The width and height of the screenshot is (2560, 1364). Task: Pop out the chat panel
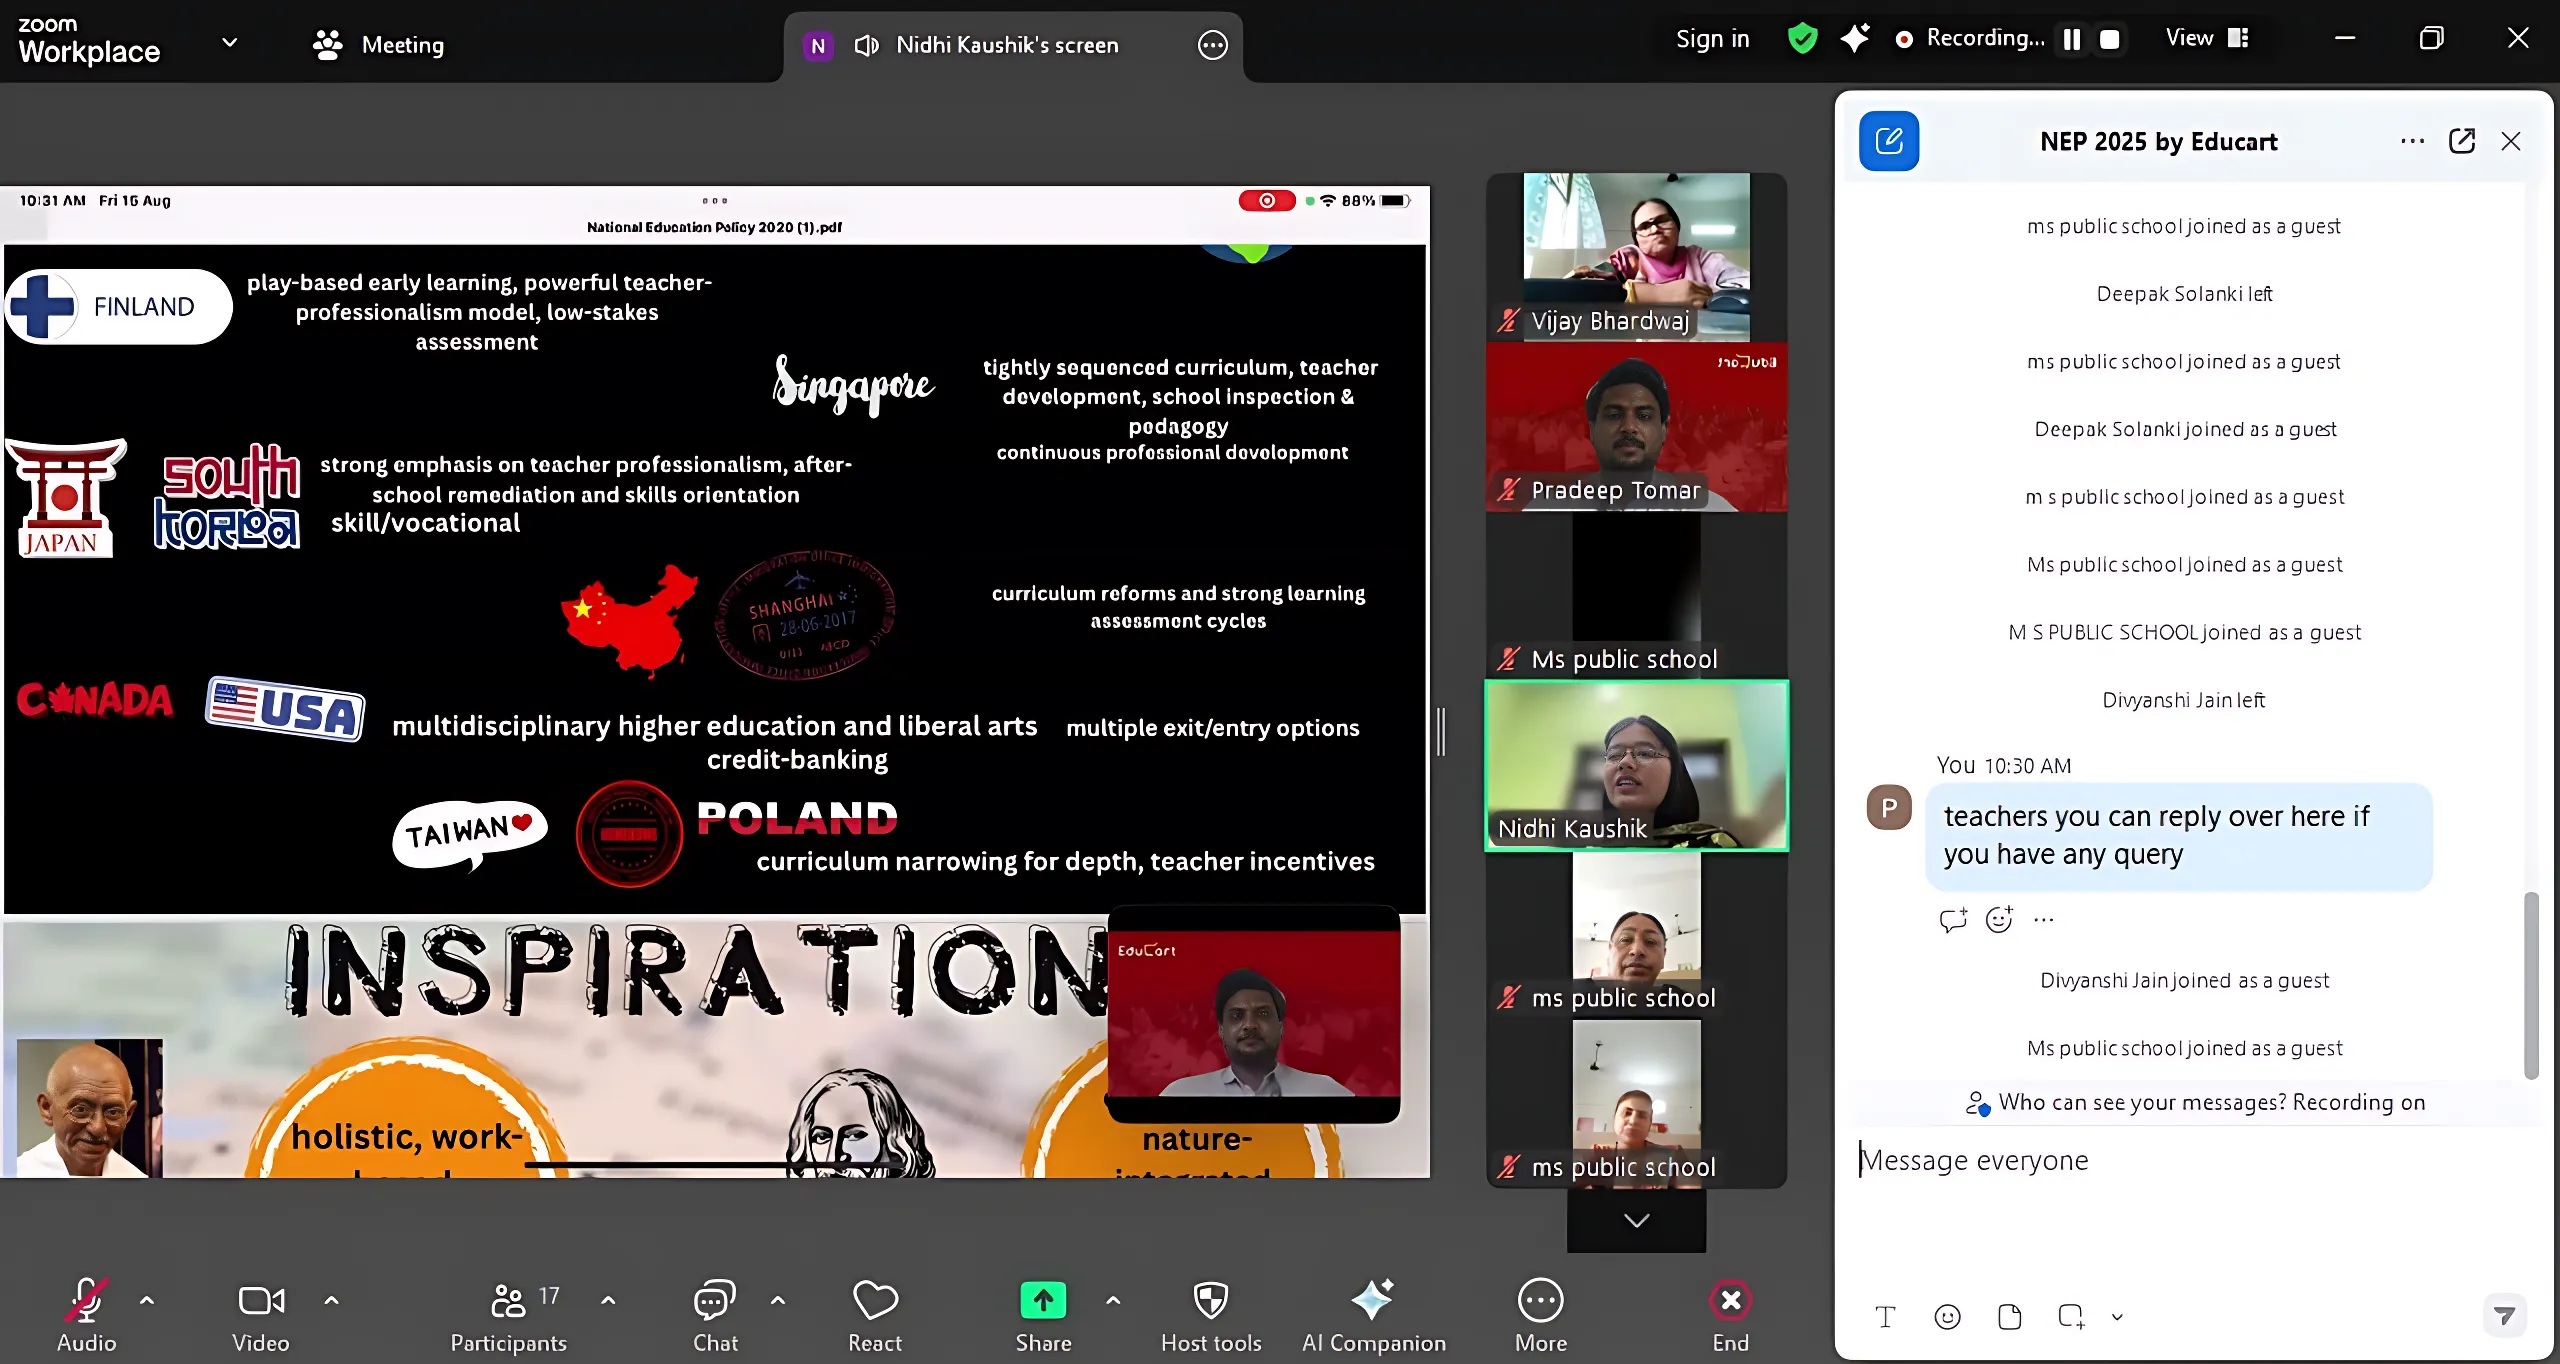point(2462,141)
